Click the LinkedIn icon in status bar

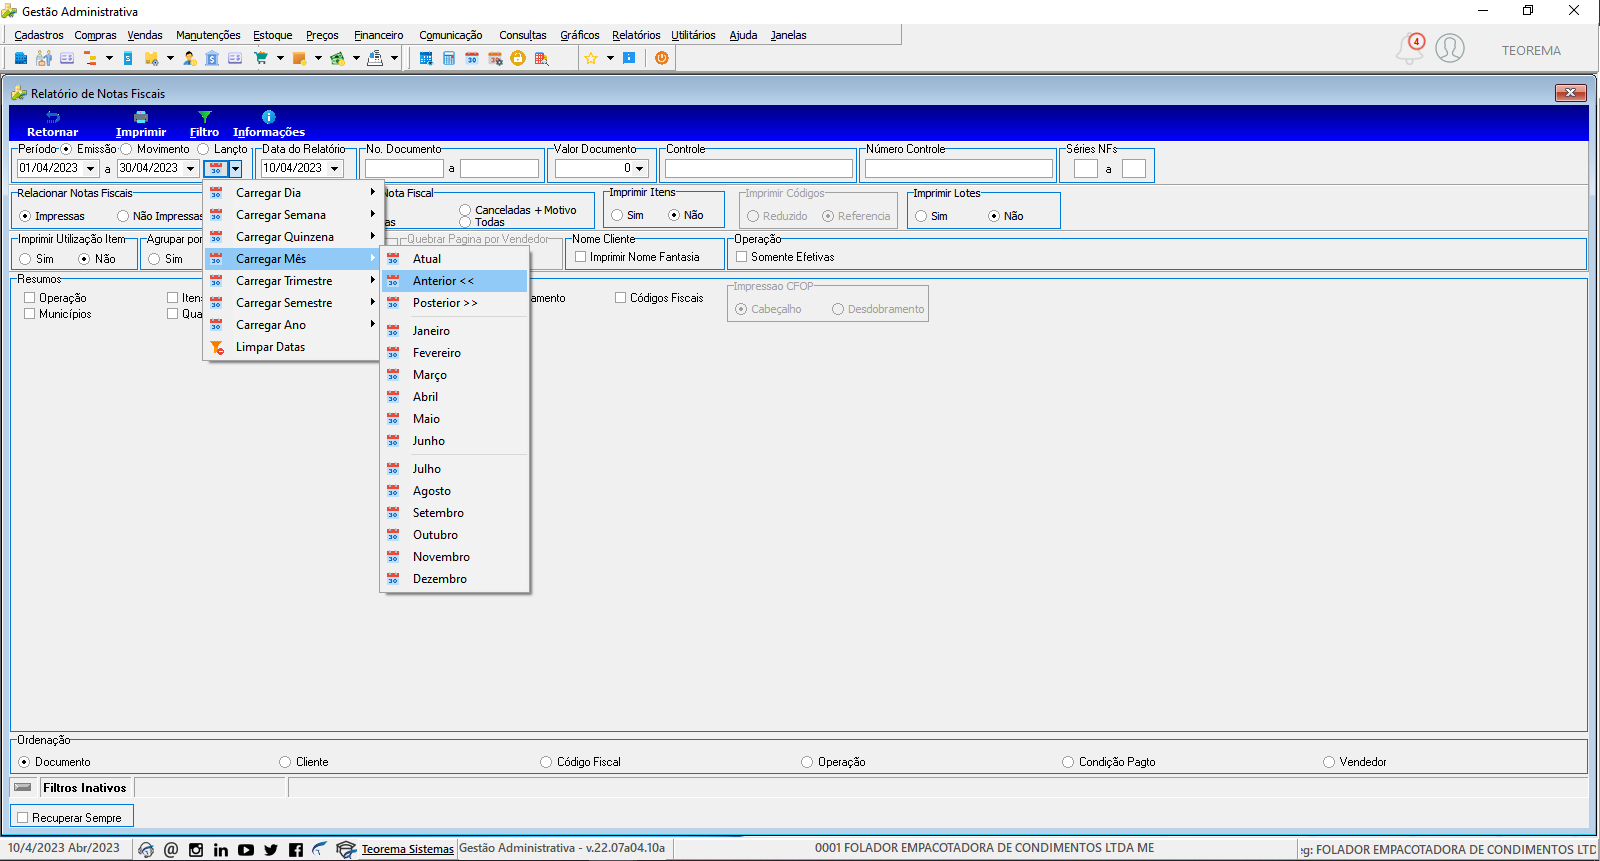[x=221, y=850]
